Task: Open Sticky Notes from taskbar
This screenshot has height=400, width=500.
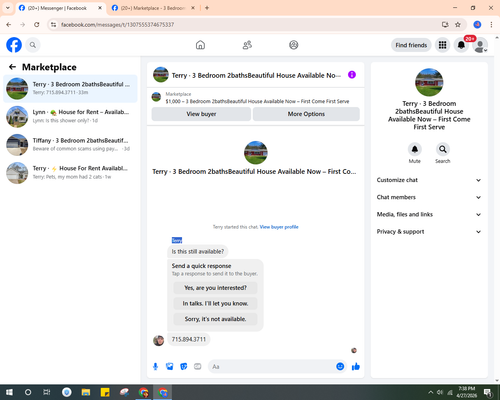Action: 105,392
